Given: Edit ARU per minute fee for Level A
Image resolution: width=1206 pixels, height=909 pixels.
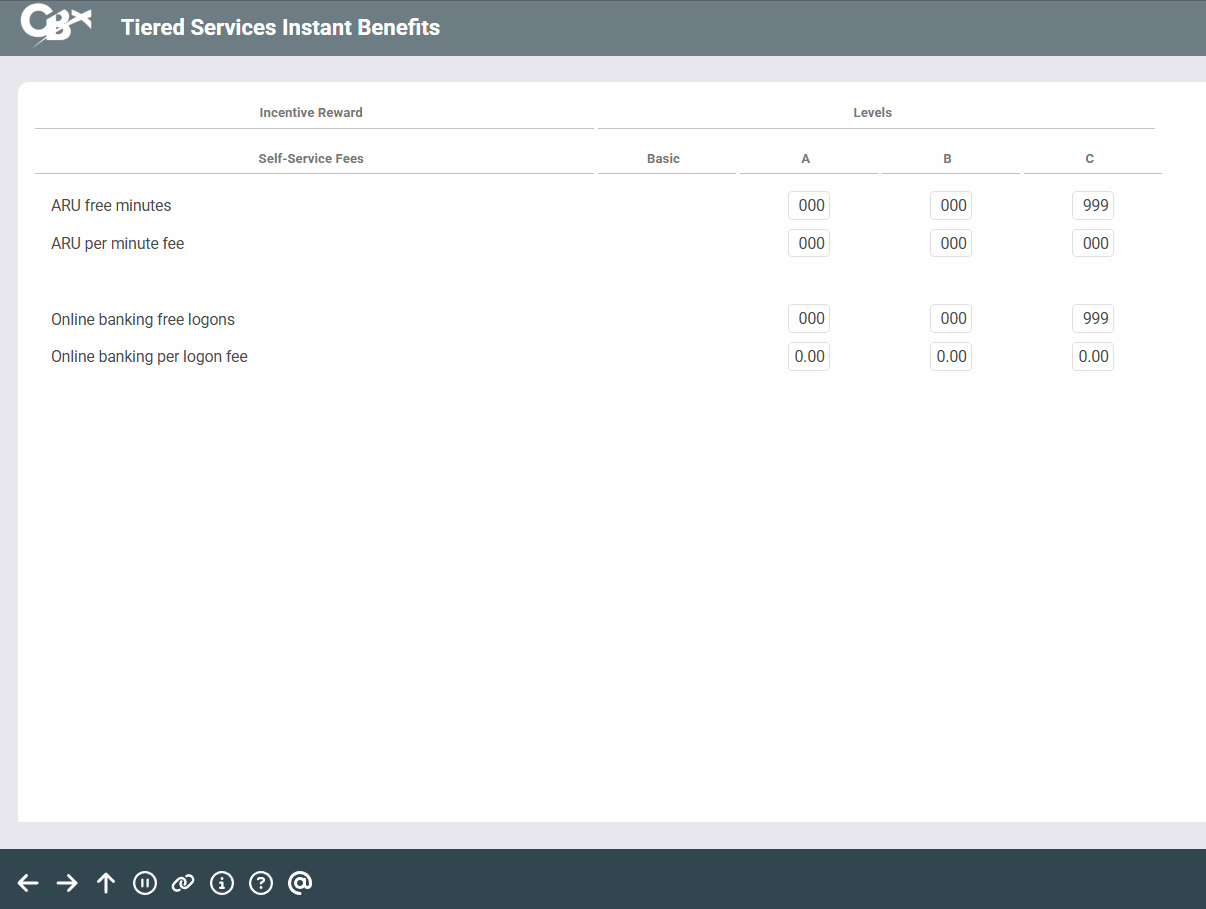Looking at the screenshot, I should pos(809,244).
